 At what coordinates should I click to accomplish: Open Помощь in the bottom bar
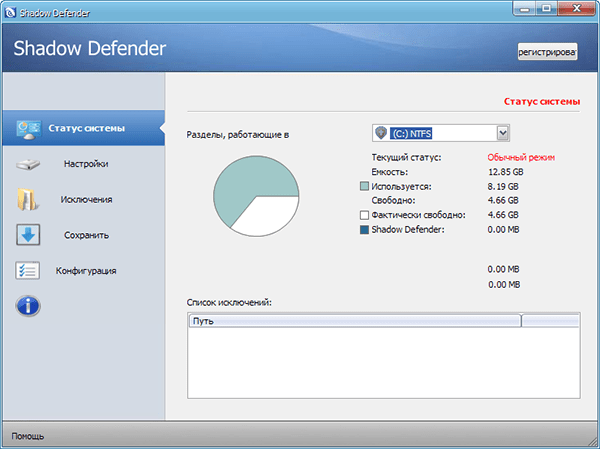[28, 436]
